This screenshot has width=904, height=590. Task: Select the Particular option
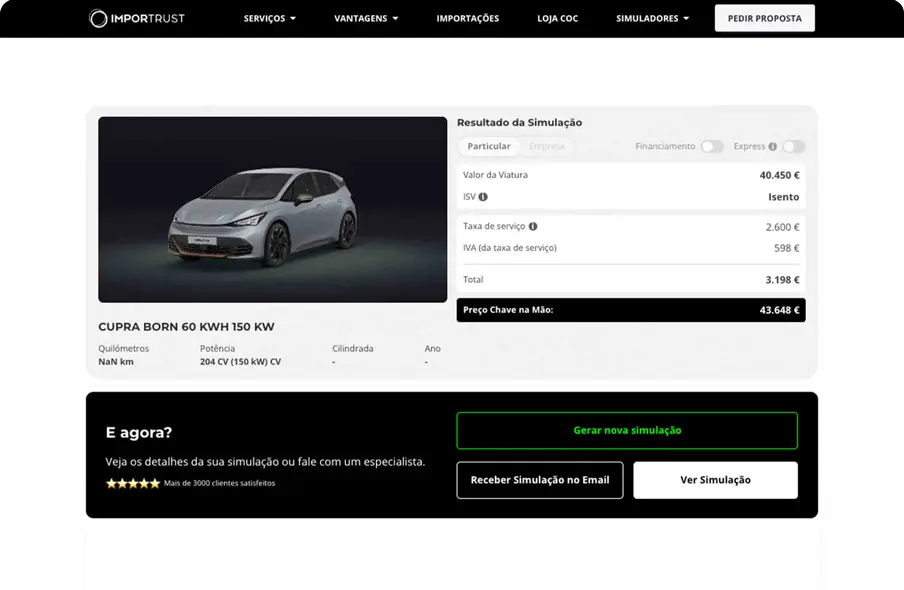pyautogui.click(x=489, y=147)
